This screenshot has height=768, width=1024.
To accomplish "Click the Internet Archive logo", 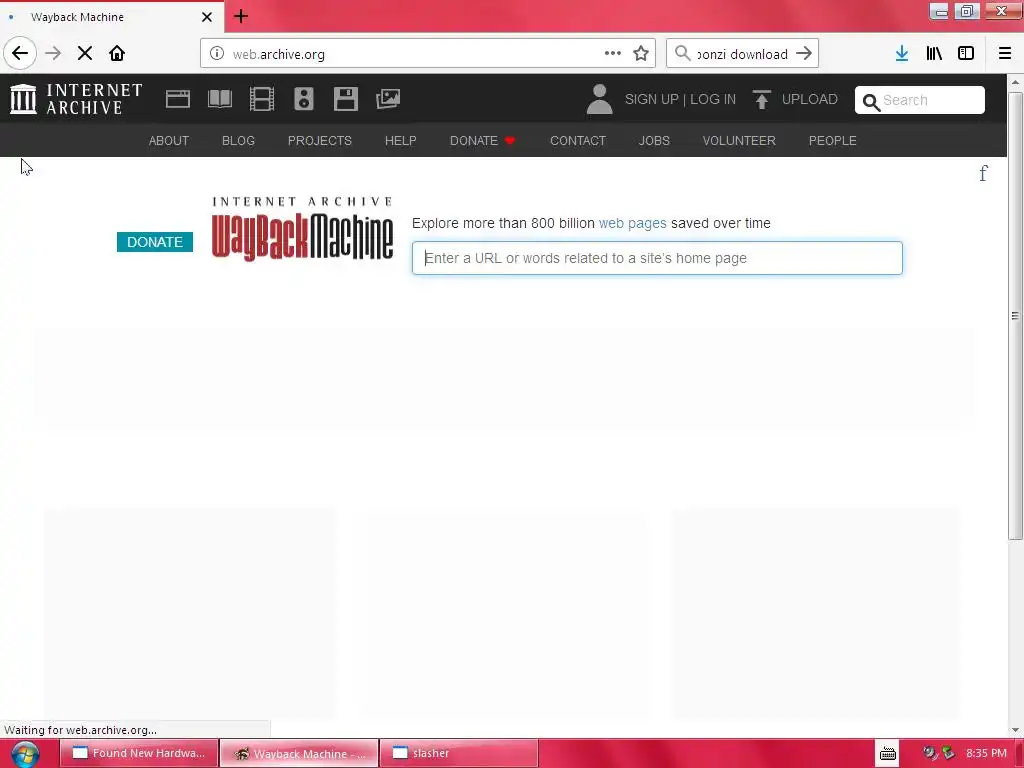I will click(x=76, y=99).
